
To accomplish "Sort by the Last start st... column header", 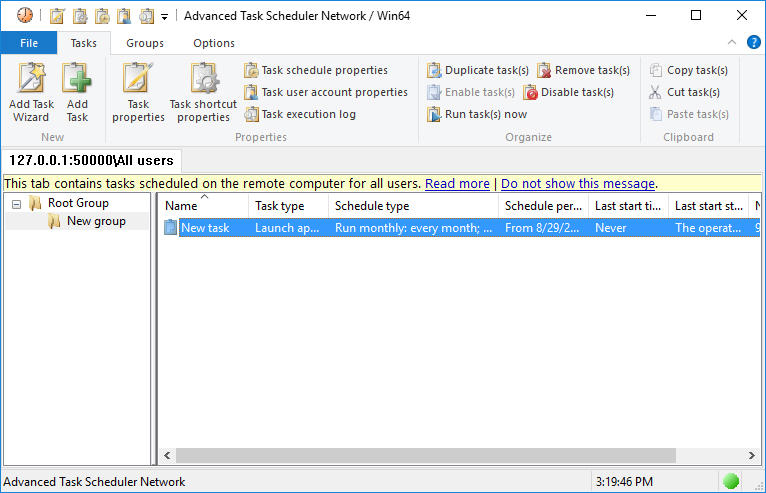I will click(709, 206).
